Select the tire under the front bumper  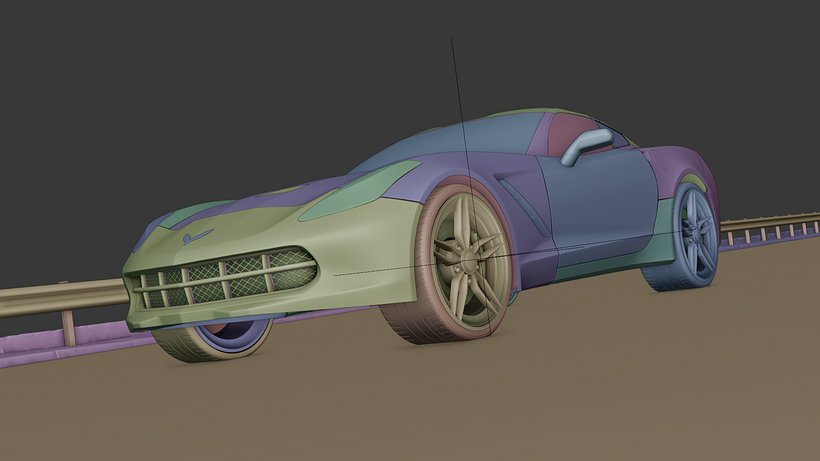212,342
